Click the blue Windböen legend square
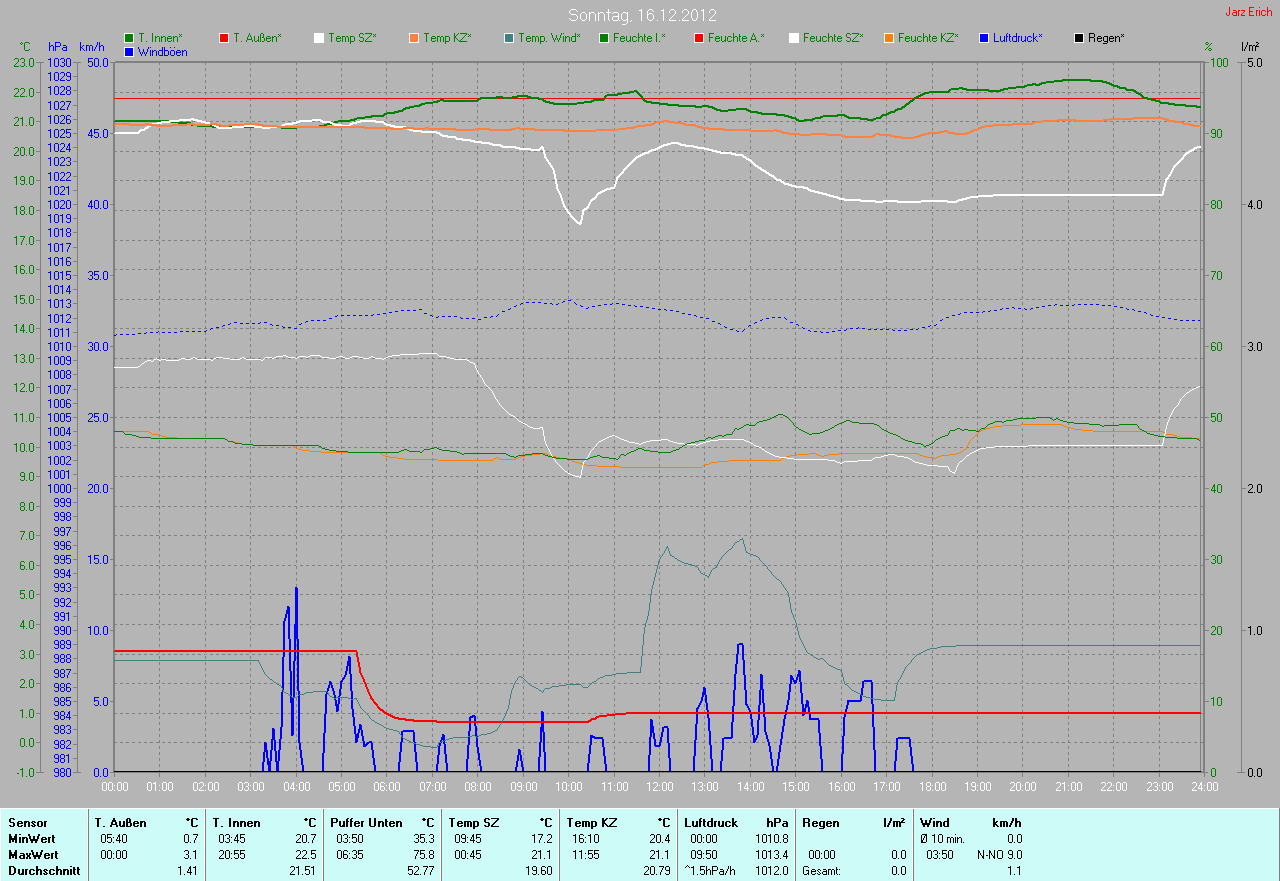Viewport: 1280px width, 881px height. (x=129, y=51)
